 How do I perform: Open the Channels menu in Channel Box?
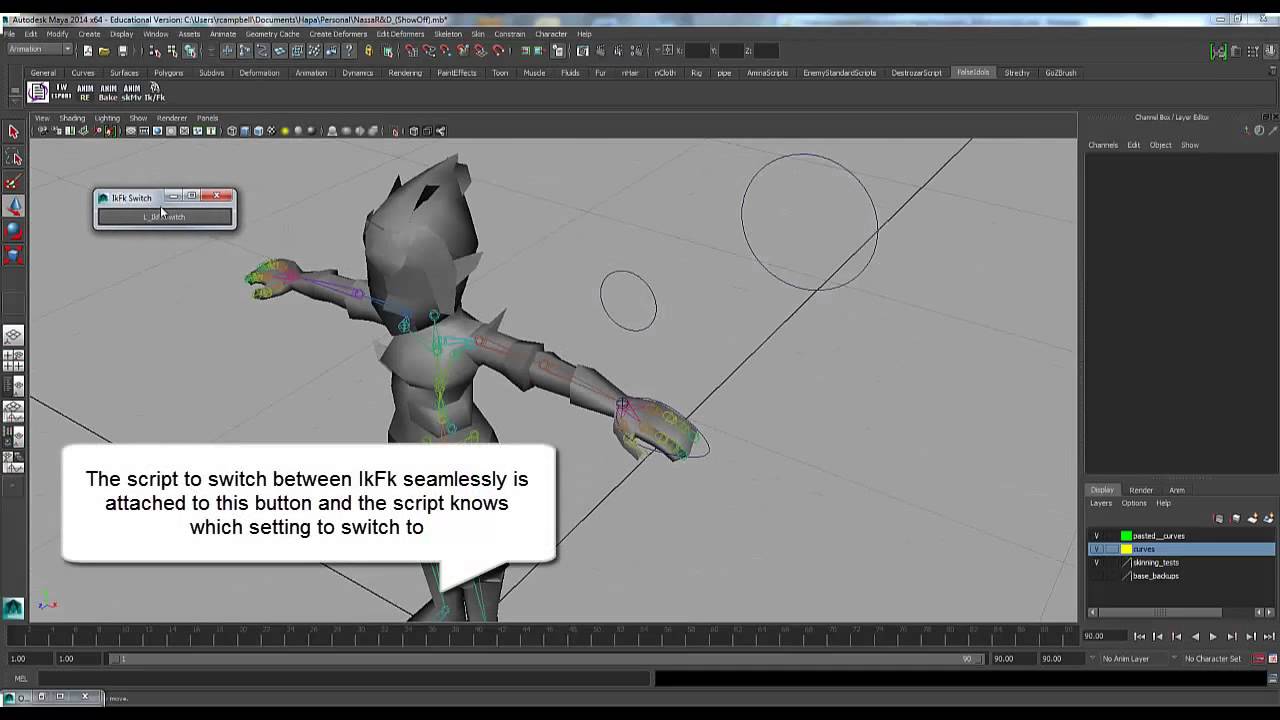click(x=1103, y=145)
